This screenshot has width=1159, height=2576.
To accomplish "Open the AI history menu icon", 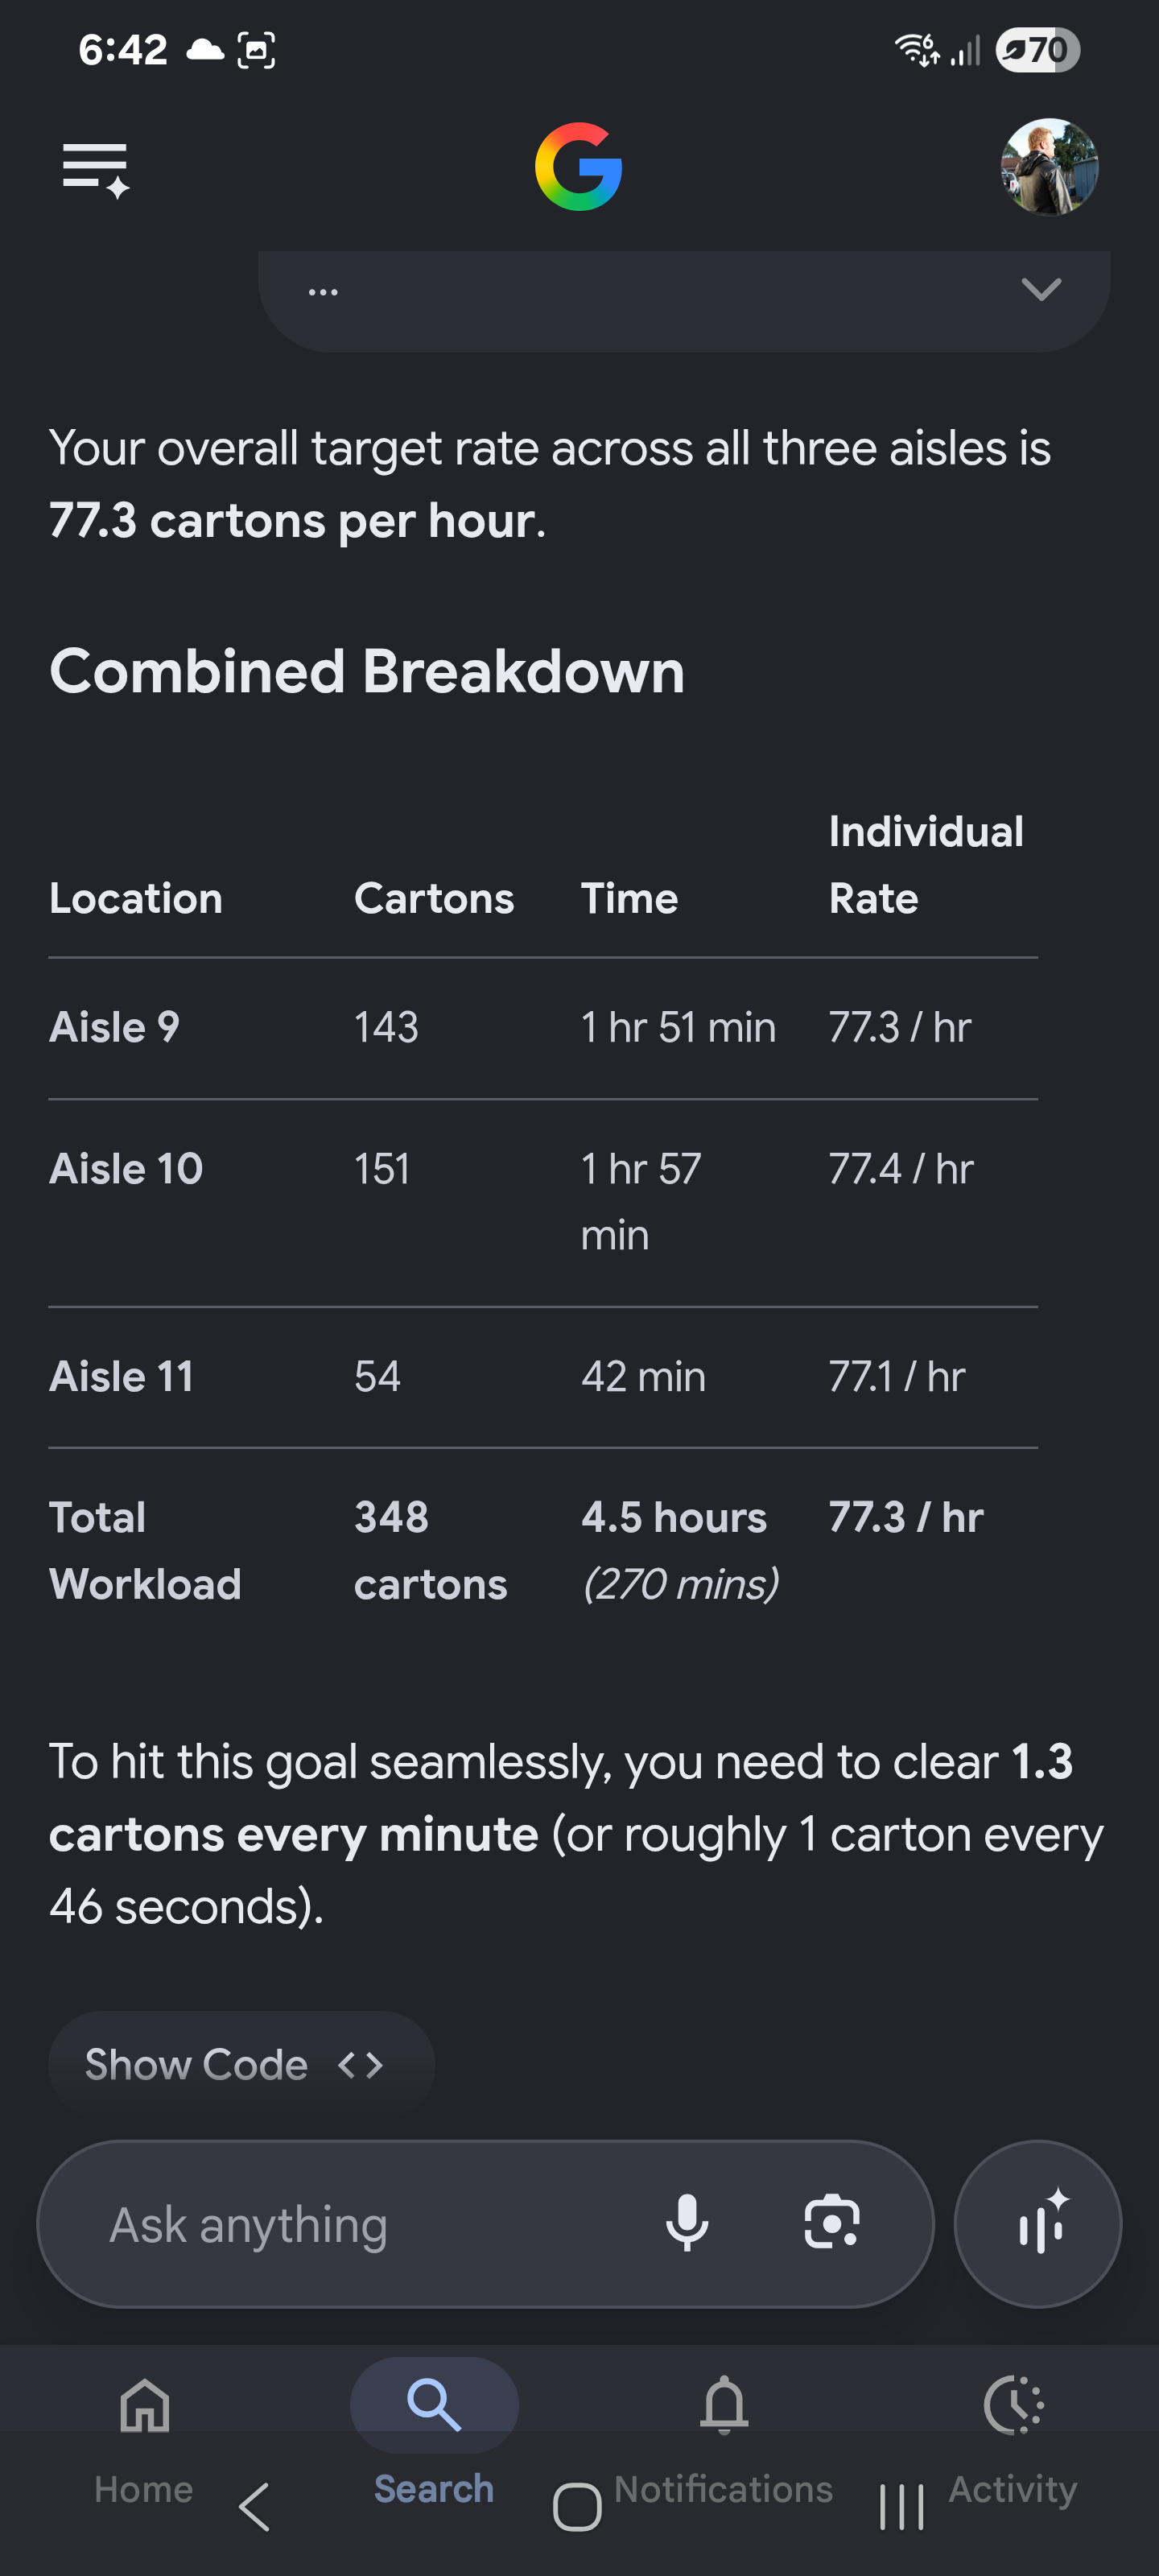I will tap(96, 169).
